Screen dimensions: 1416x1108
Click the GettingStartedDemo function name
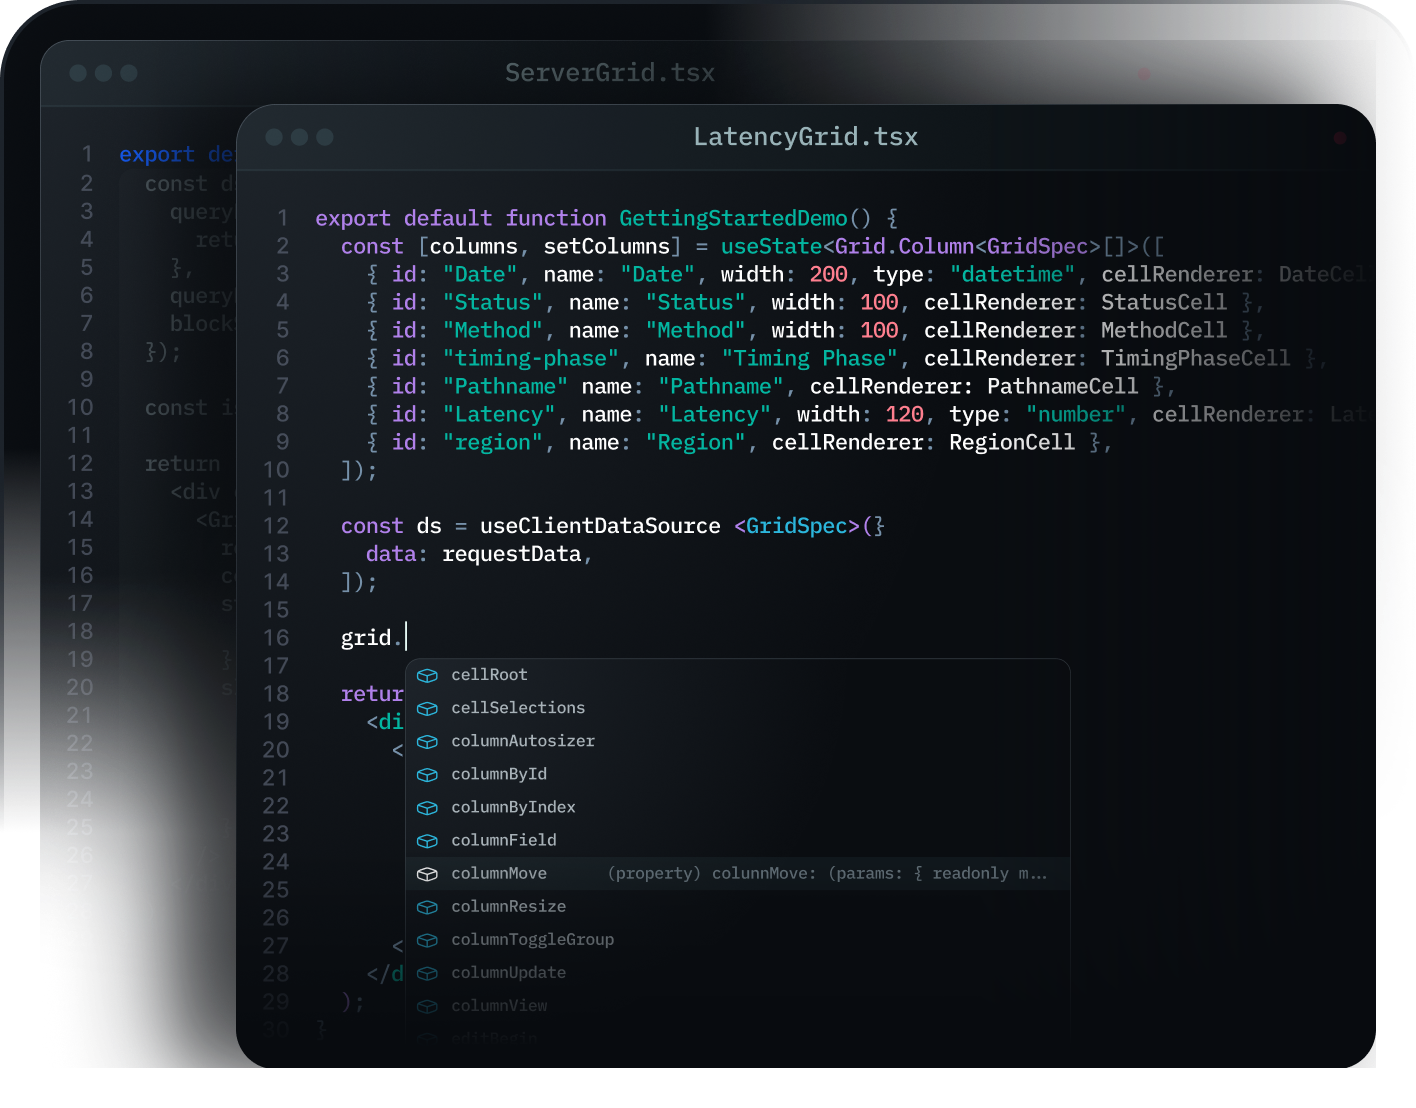(733, 218)
